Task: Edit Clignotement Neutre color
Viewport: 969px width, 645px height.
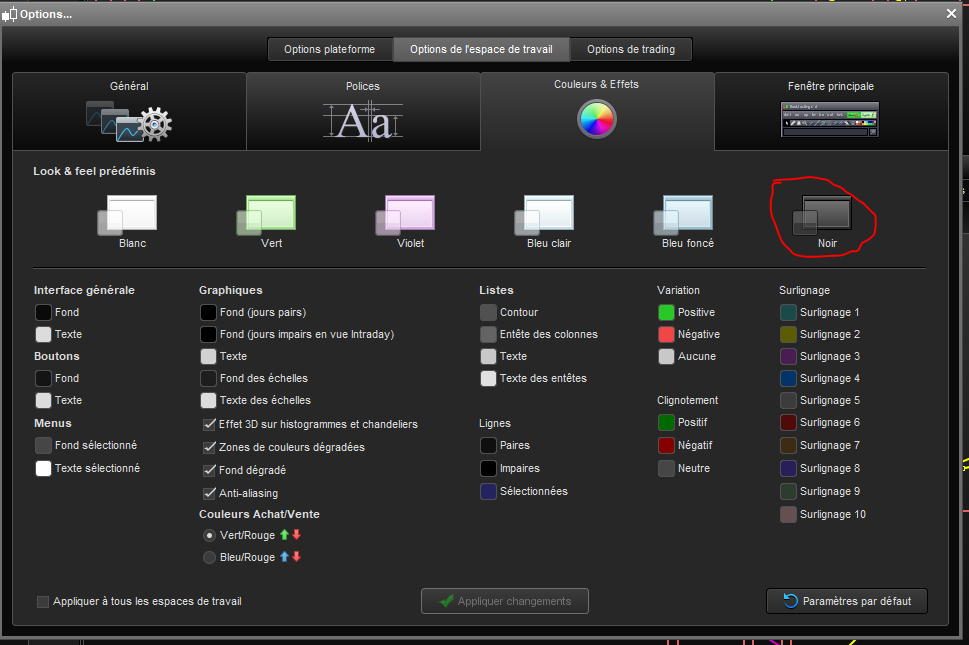Action: click(666, 468)
